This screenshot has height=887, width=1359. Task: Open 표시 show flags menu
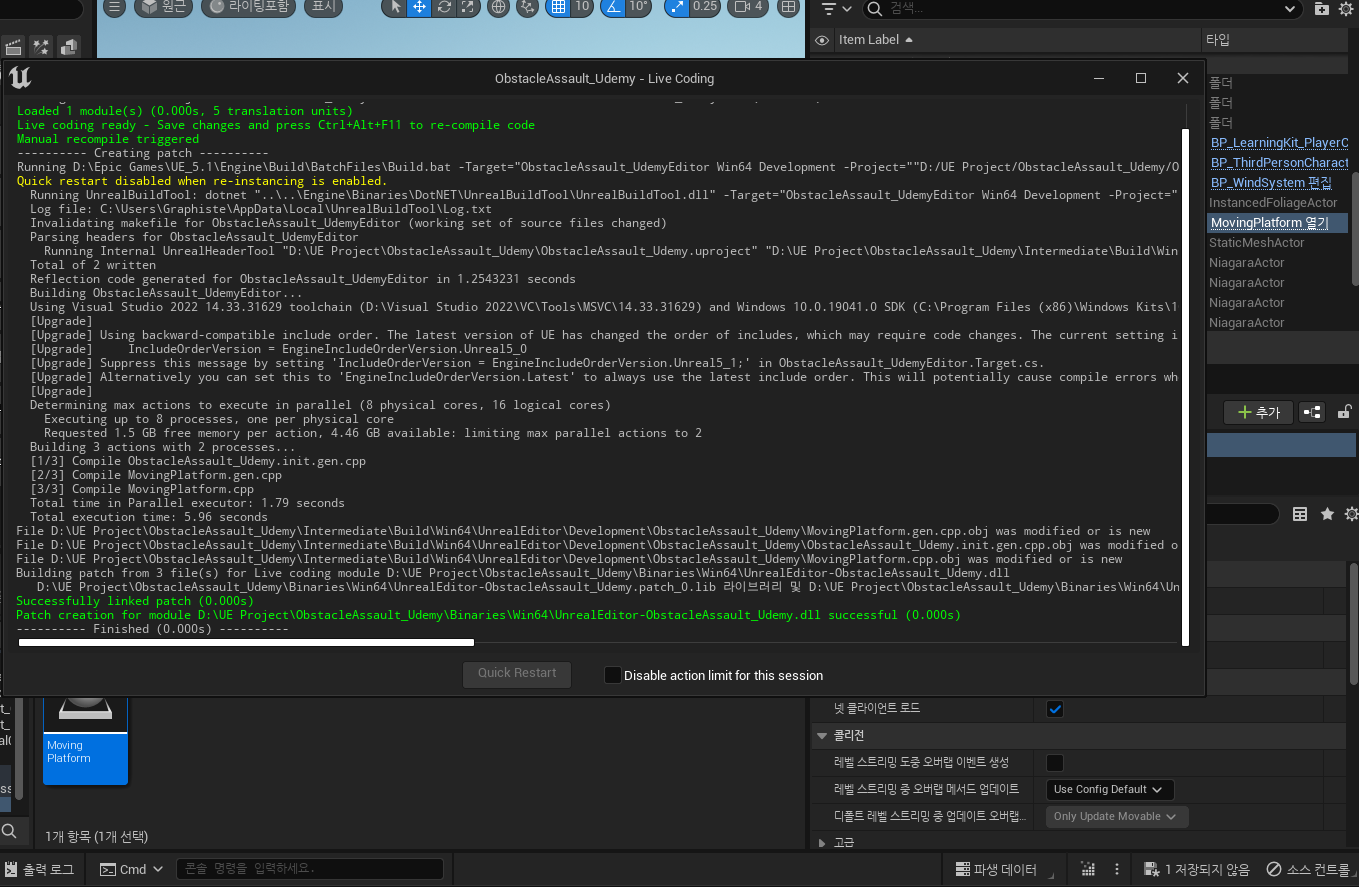click(x=323, y=7)
